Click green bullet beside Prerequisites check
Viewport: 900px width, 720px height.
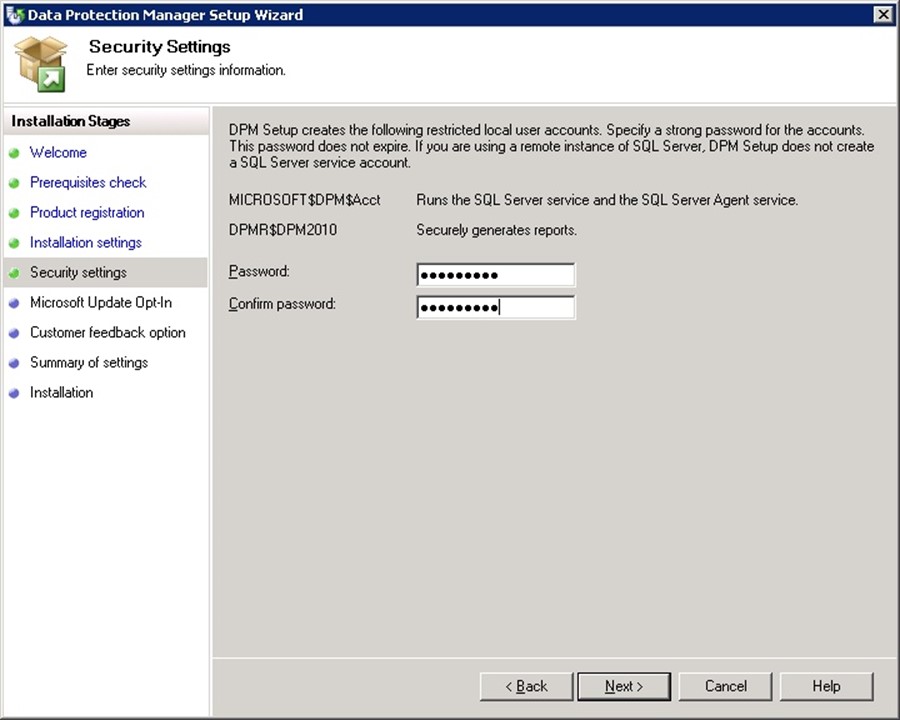[x=14, y=183]
